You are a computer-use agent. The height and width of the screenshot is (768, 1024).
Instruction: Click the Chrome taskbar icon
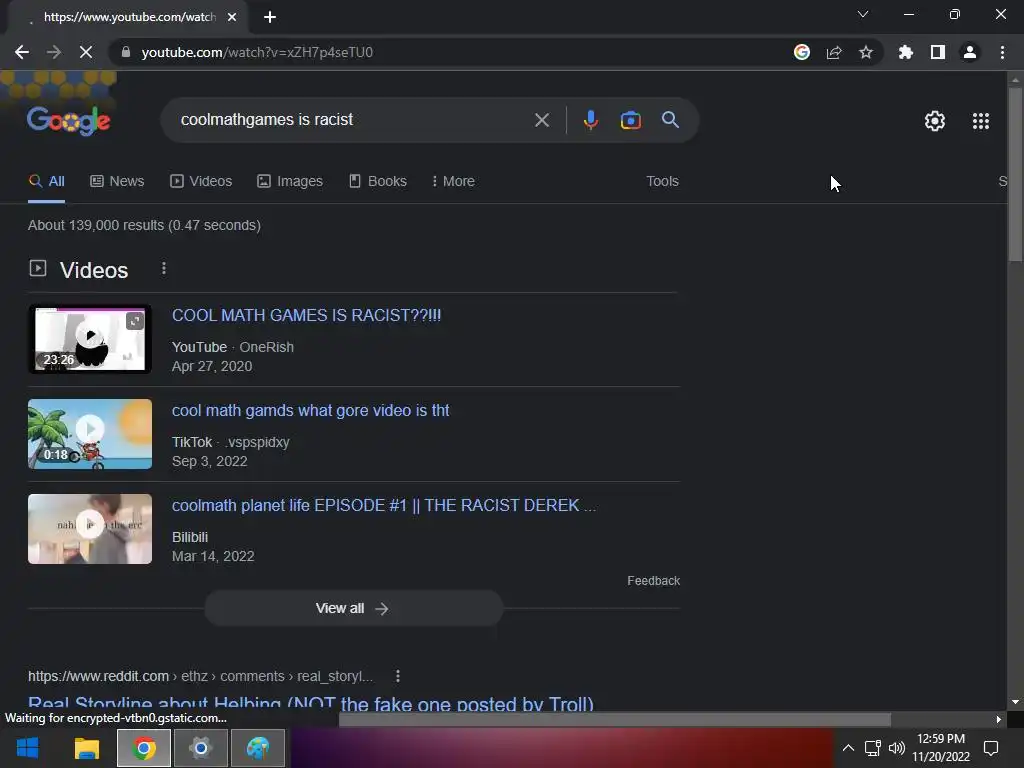[x=144, y=748]
